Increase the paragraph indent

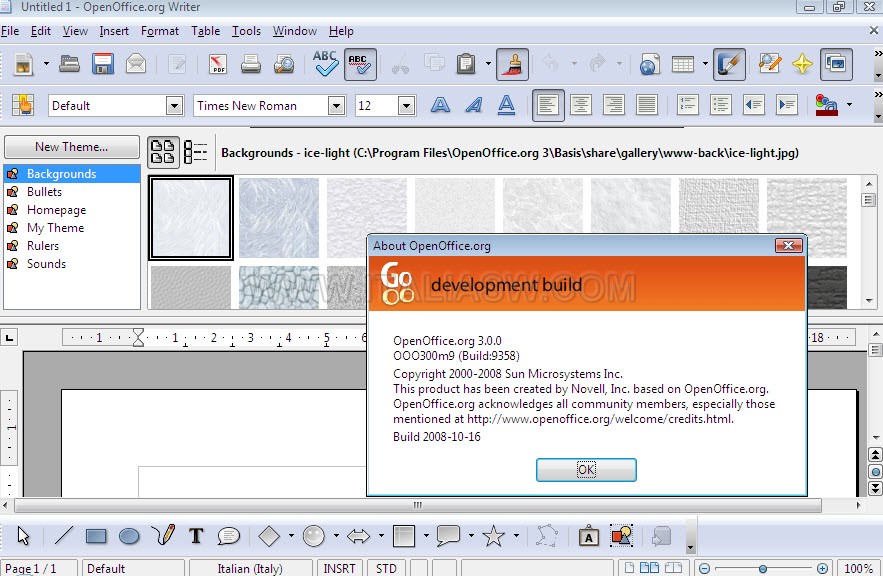point(787,105)
